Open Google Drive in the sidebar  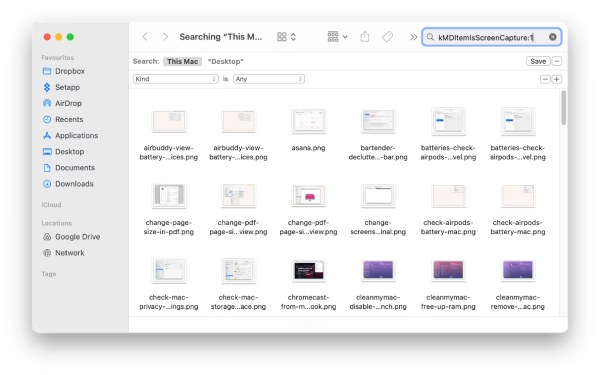click(x=72, y=237)
